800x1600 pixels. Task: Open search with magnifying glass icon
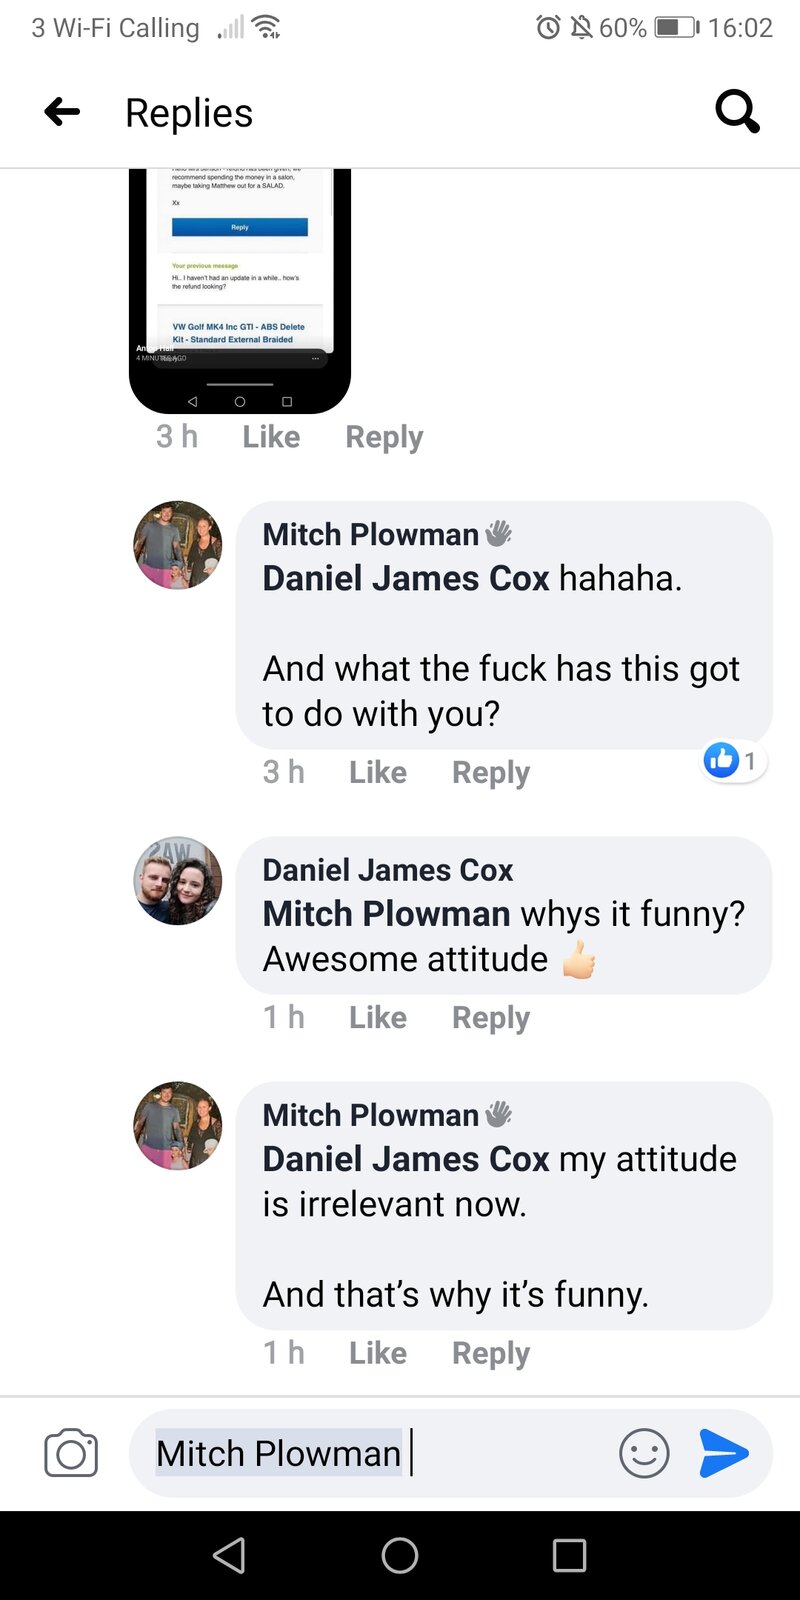click(738, 112)
